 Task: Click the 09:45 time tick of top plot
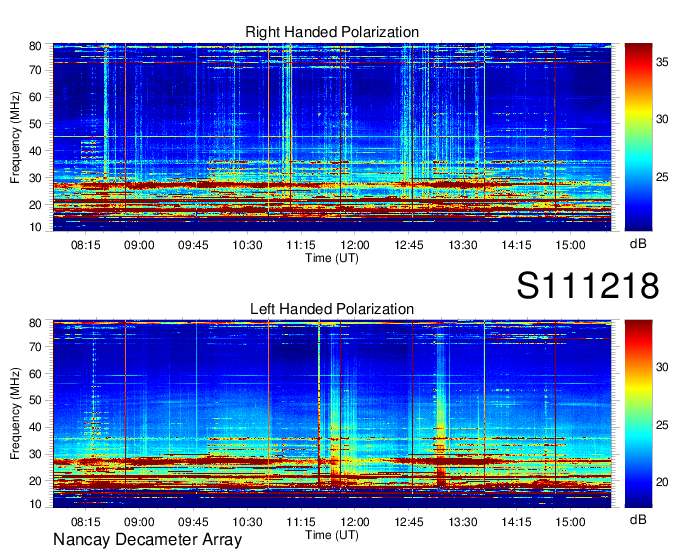tap(193, 245)
